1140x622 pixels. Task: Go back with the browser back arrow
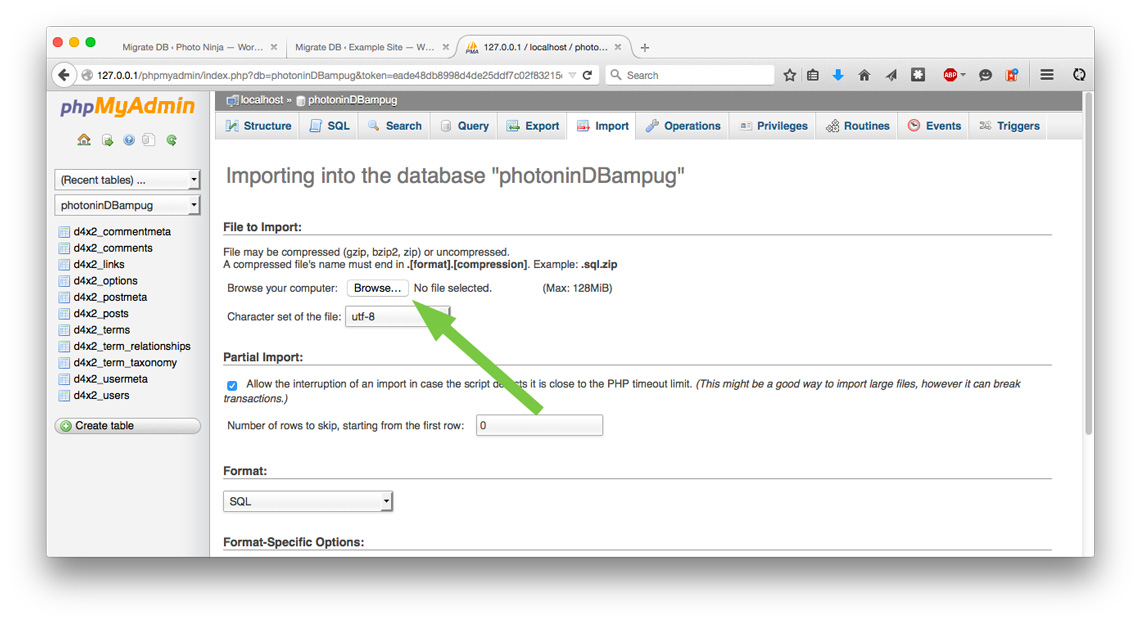[64, 75]
